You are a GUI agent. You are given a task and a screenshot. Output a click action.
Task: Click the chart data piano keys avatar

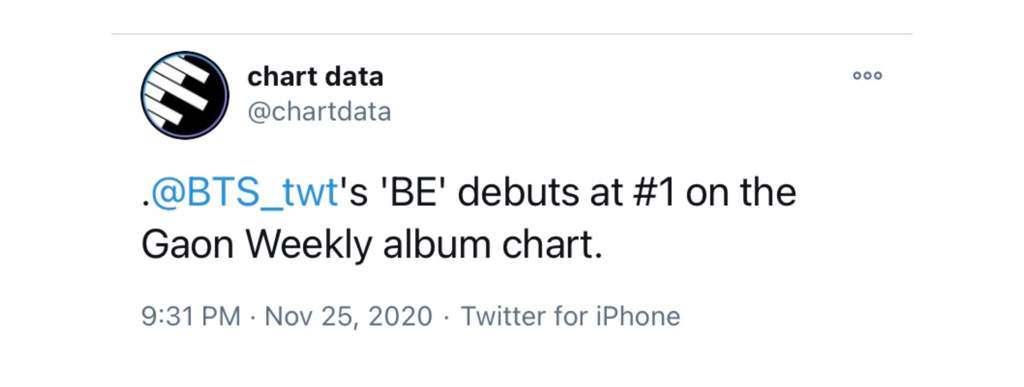coord(185,95)
